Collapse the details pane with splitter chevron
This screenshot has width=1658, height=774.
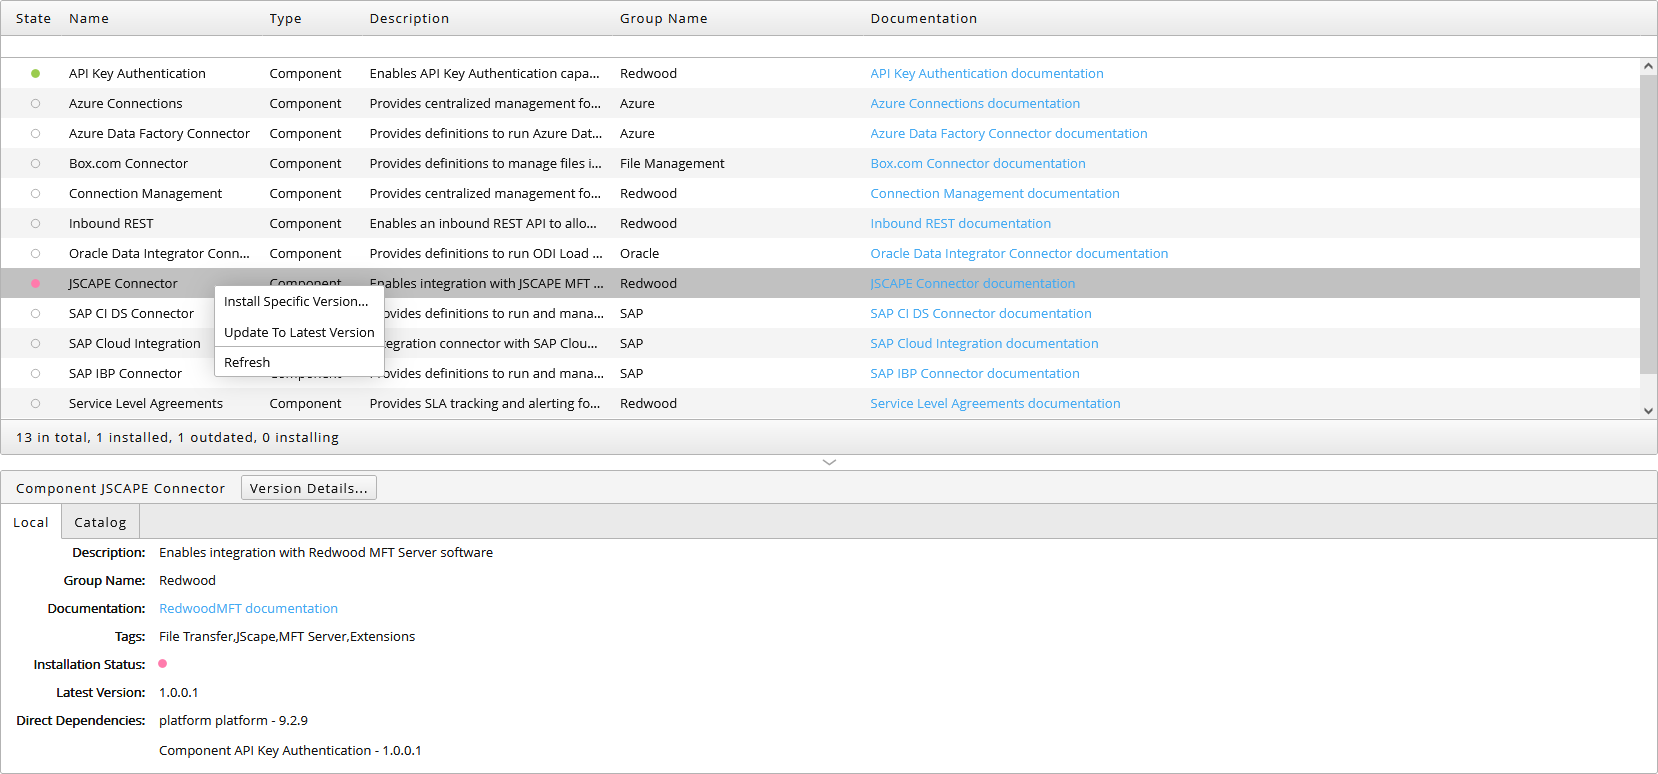coord(829,462)
